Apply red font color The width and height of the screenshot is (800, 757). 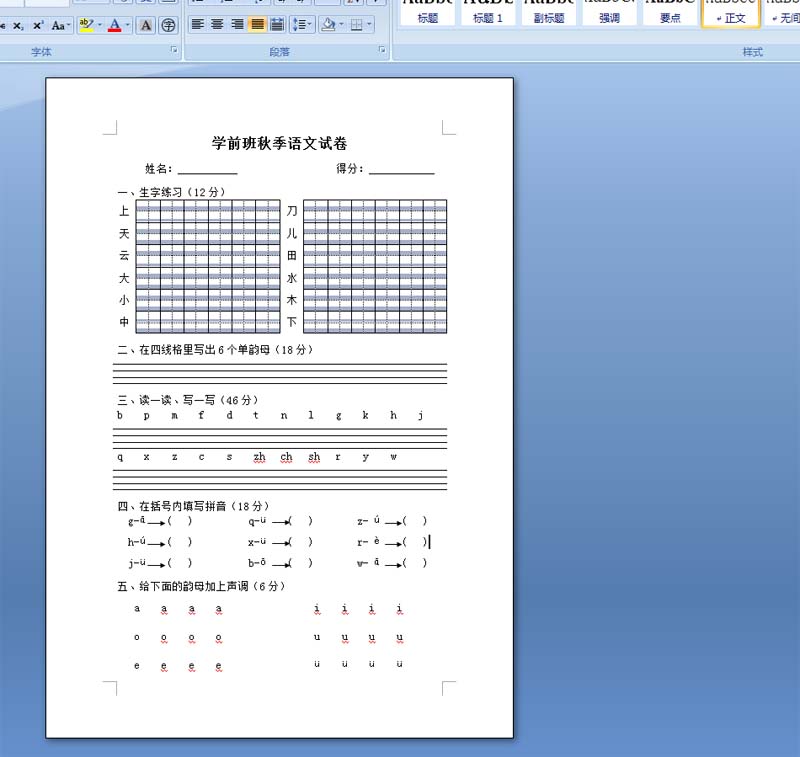[x=115, y=25]
